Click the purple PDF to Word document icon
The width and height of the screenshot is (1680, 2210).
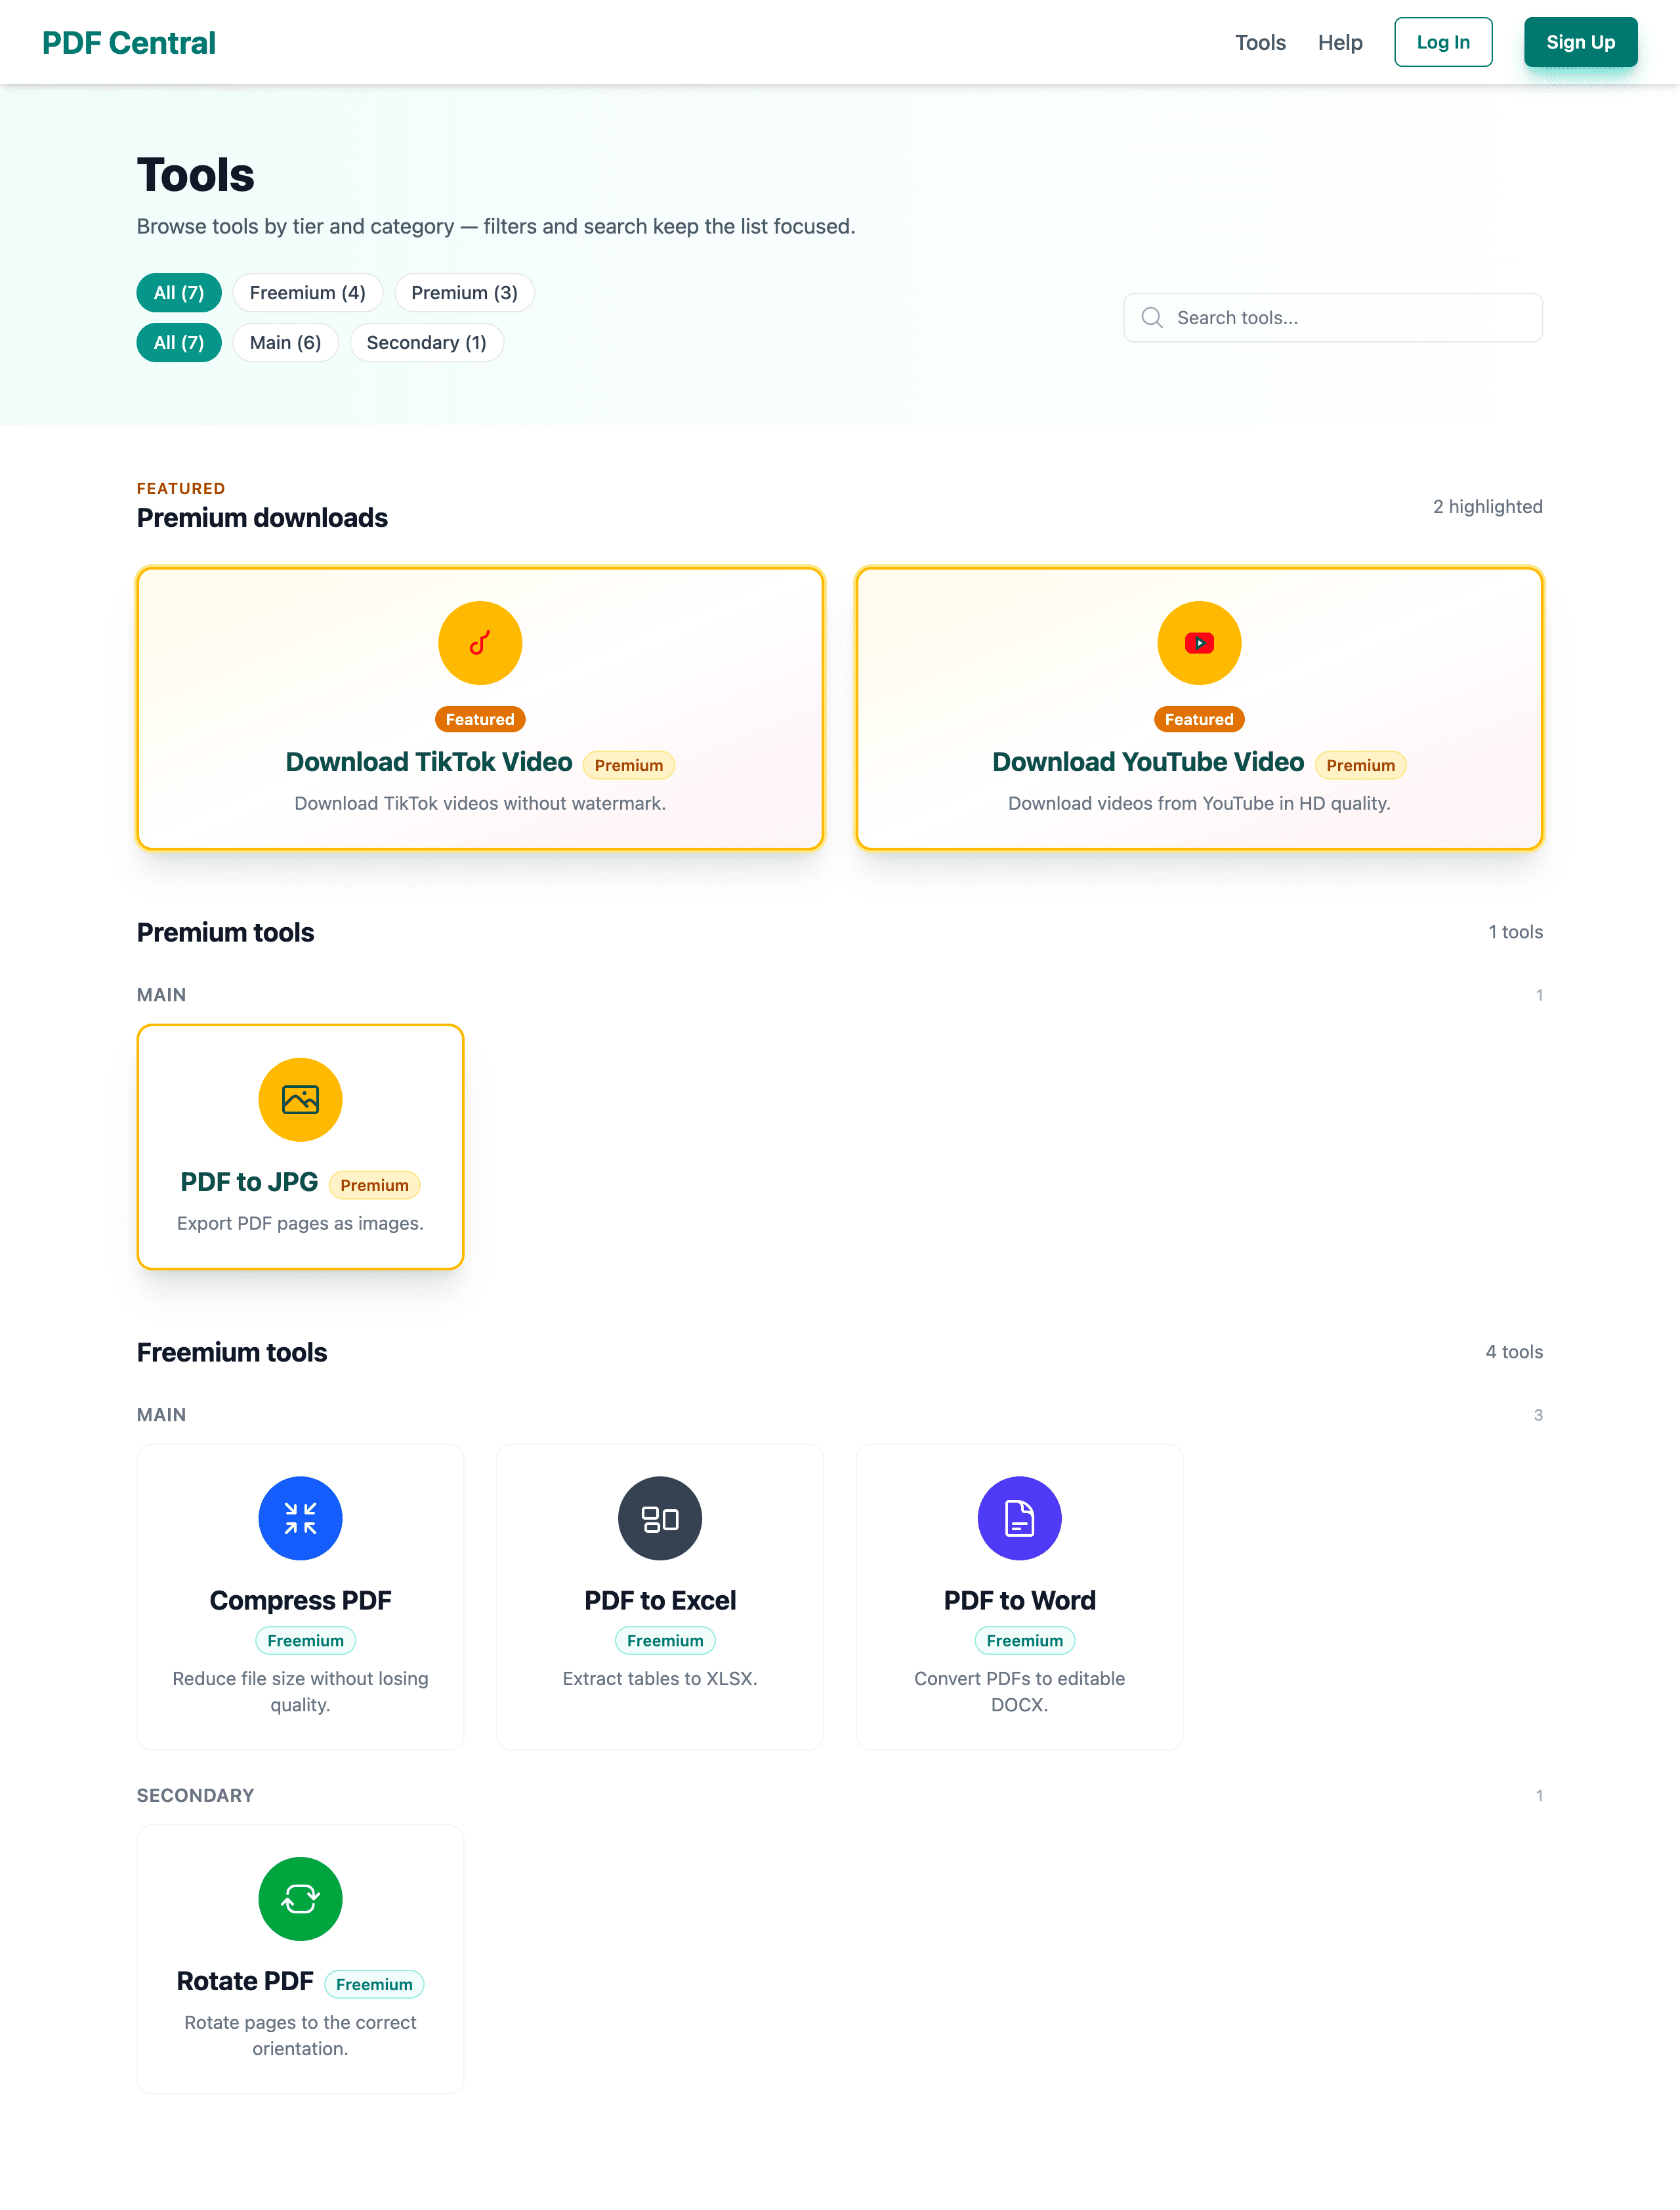tap(1019, 1518)
